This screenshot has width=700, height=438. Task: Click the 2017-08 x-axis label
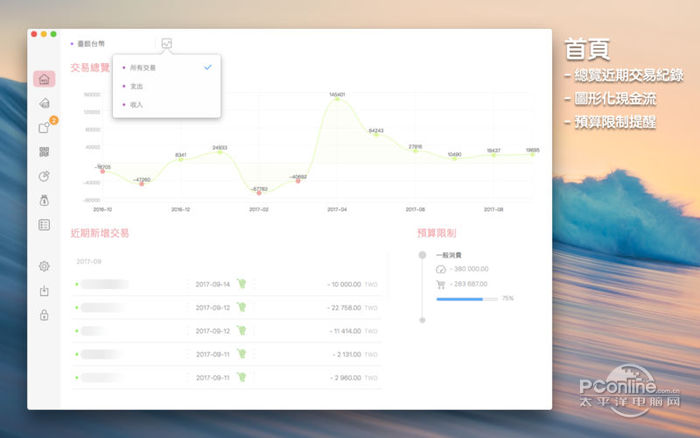pos(493,209)
